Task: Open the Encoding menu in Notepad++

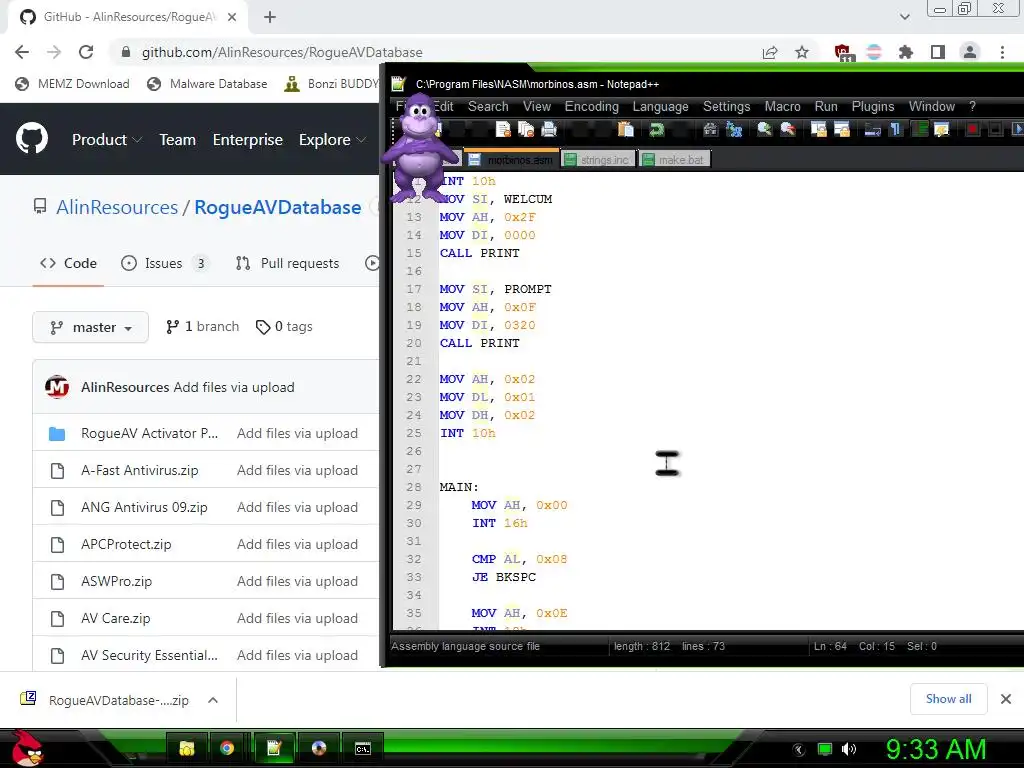Action: tap(592, 106)
